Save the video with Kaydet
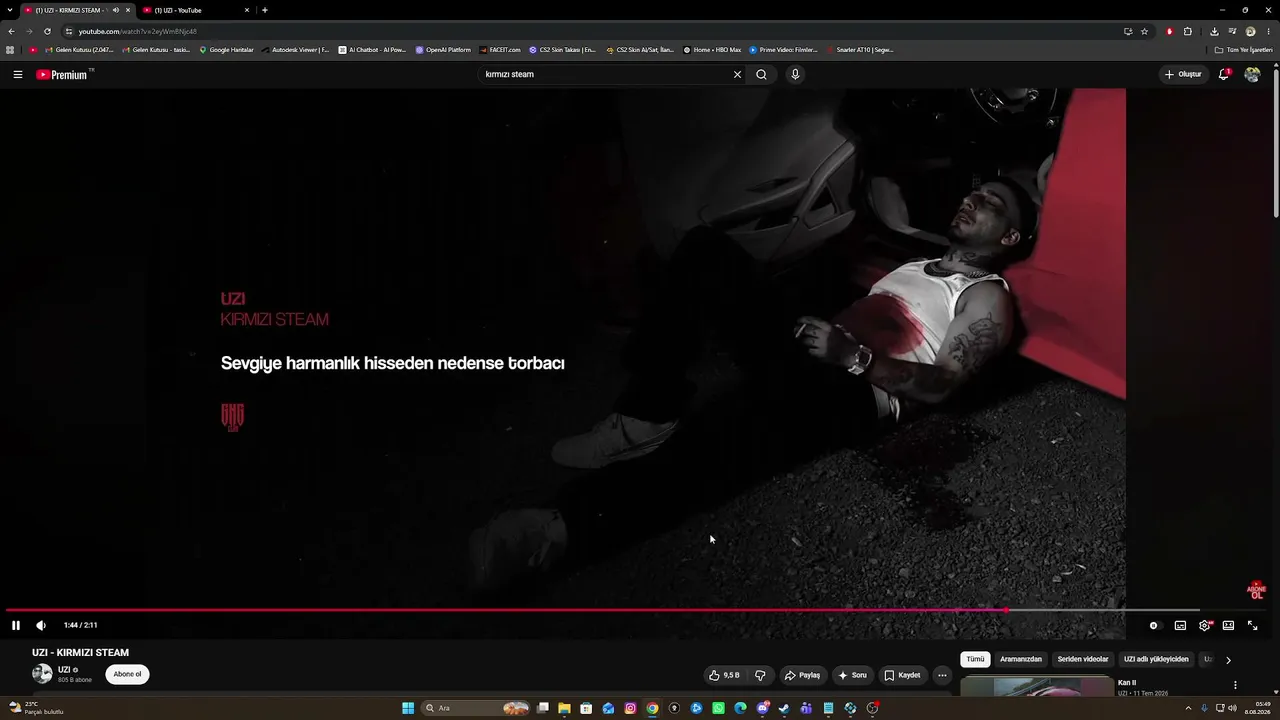This screenshot has width=1280, height=720. click(x=902, y=675)
